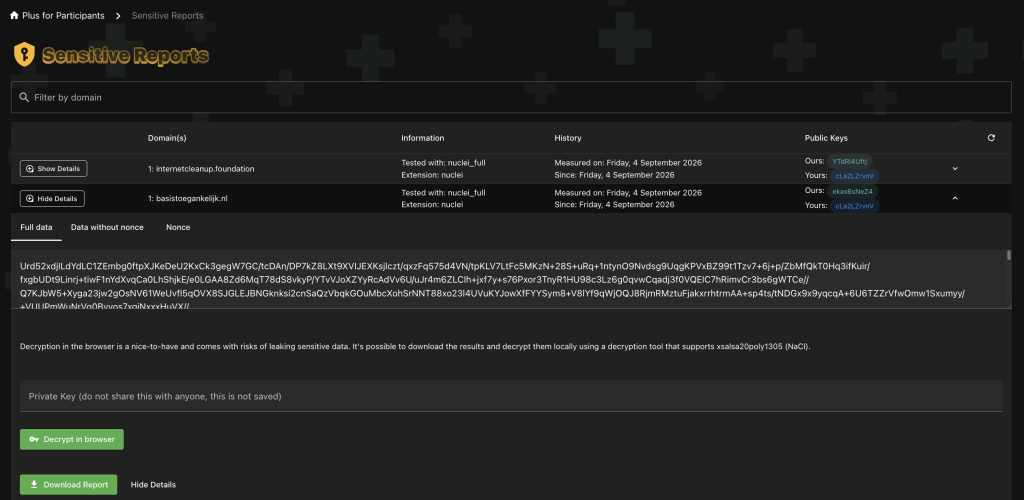Select the Full data tab

37,227
